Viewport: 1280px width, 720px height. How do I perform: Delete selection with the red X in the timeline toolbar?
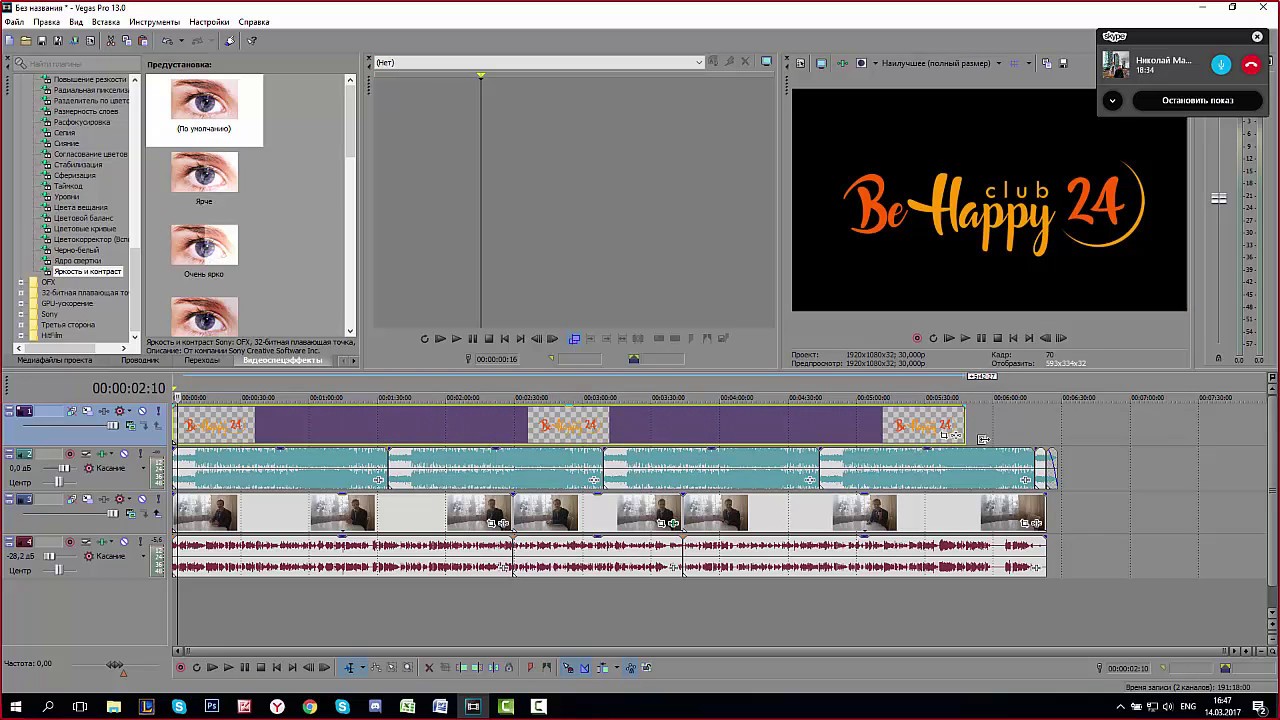[x=429, y=668]
